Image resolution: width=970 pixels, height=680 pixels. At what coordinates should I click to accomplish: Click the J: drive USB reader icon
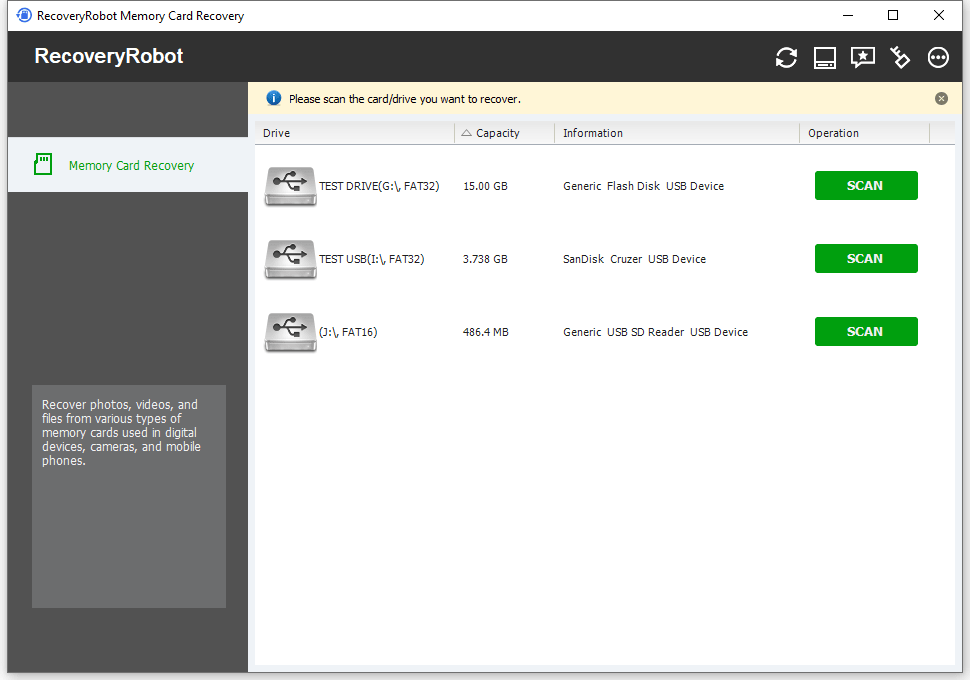coord(290,331)
